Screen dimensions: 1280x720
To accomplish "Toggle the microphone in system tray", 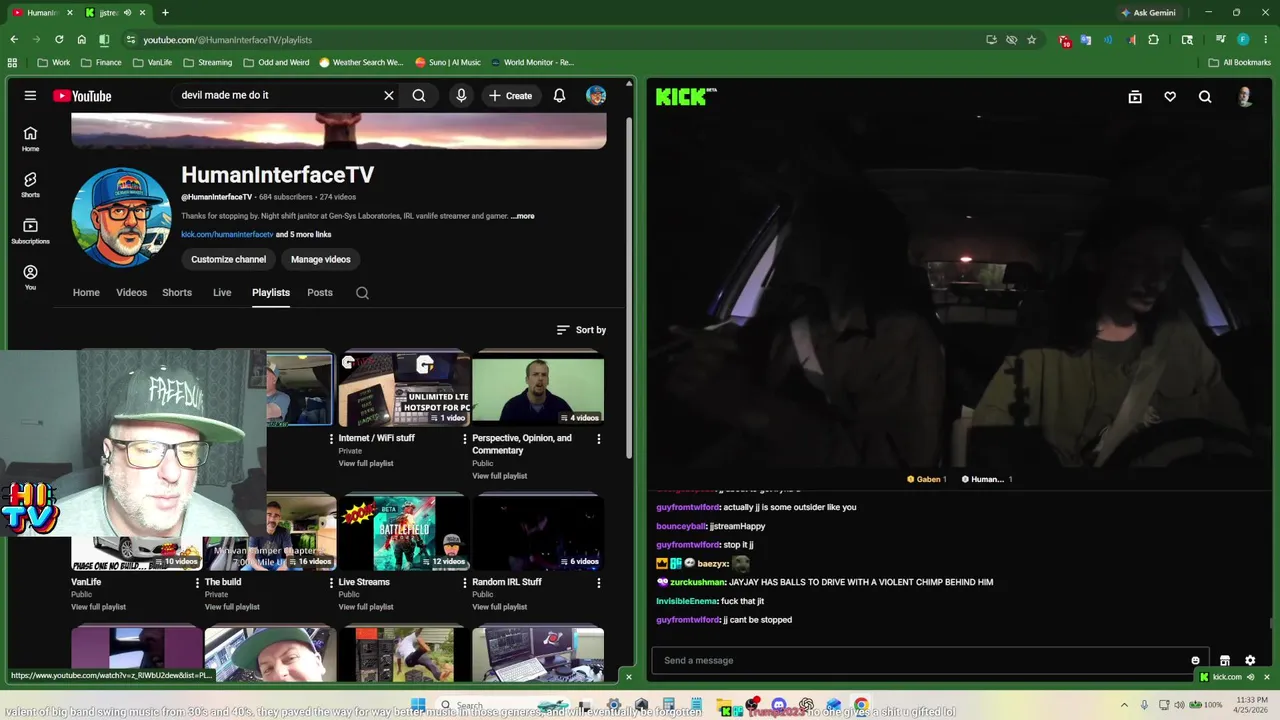I will point(1144,705).
